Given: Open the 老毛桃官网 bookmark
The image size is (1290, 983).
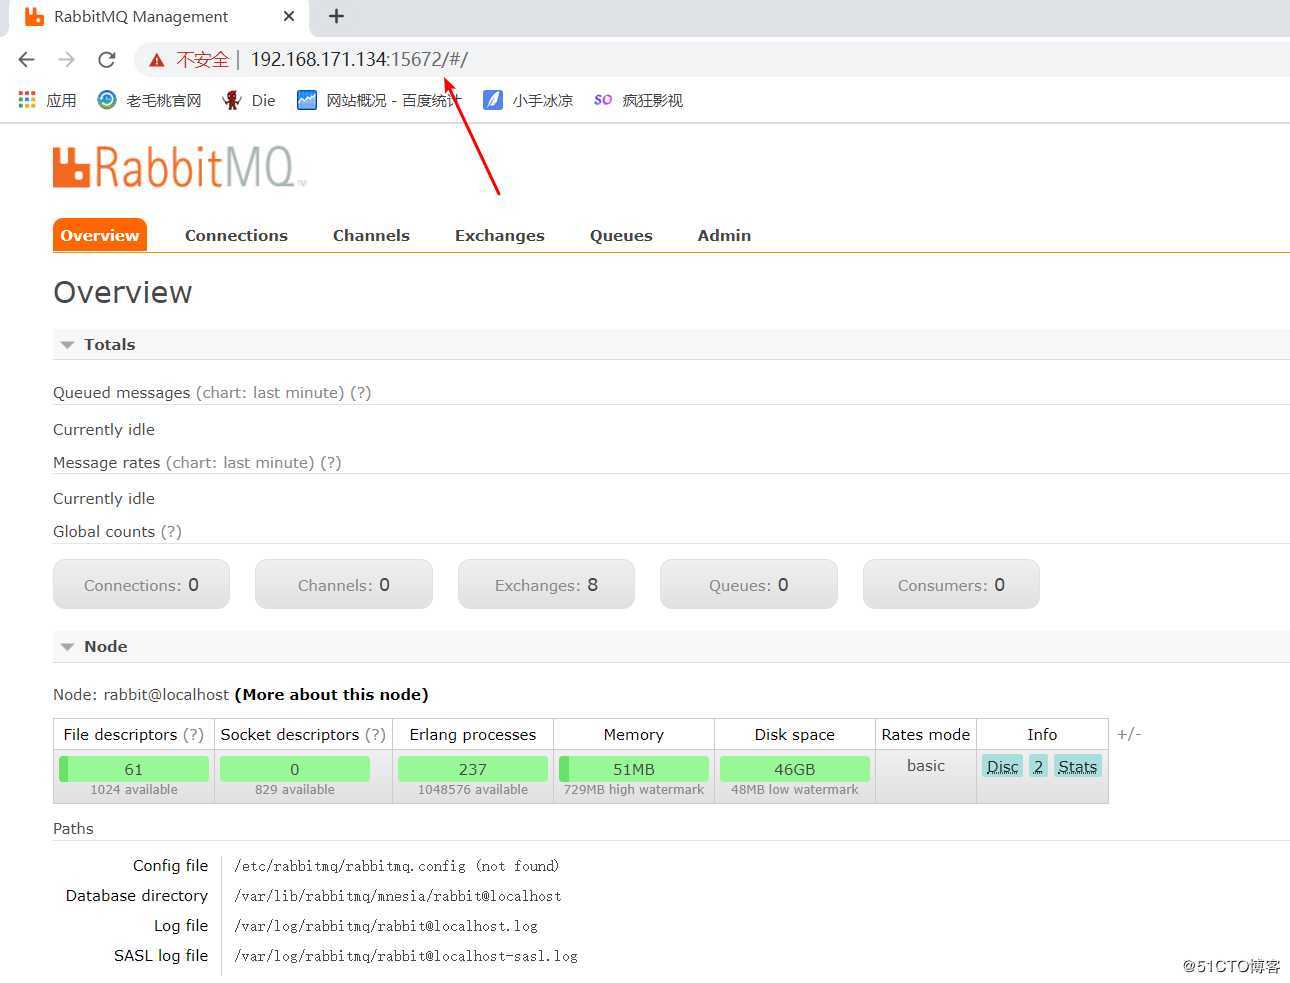Looking at the screenshot, I should 150,100.
